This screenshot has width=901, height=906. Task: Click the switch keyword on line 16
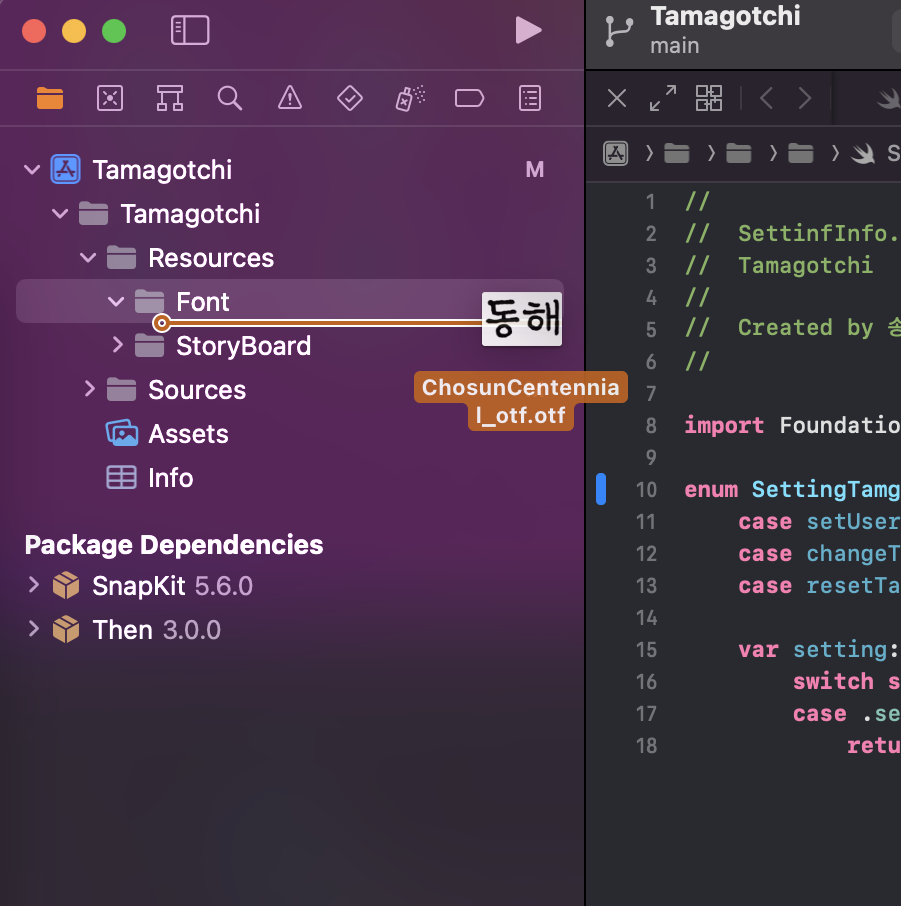(833, 682)
